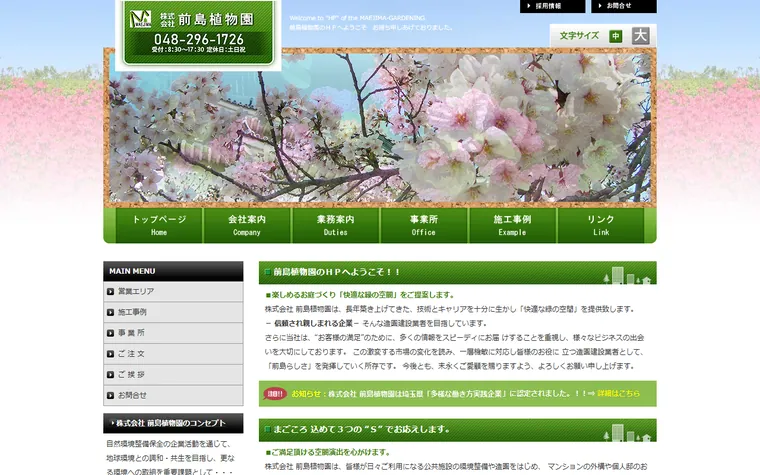
Task: Click the Welcome to HP tagline text
Action: [x=357, y=18]
